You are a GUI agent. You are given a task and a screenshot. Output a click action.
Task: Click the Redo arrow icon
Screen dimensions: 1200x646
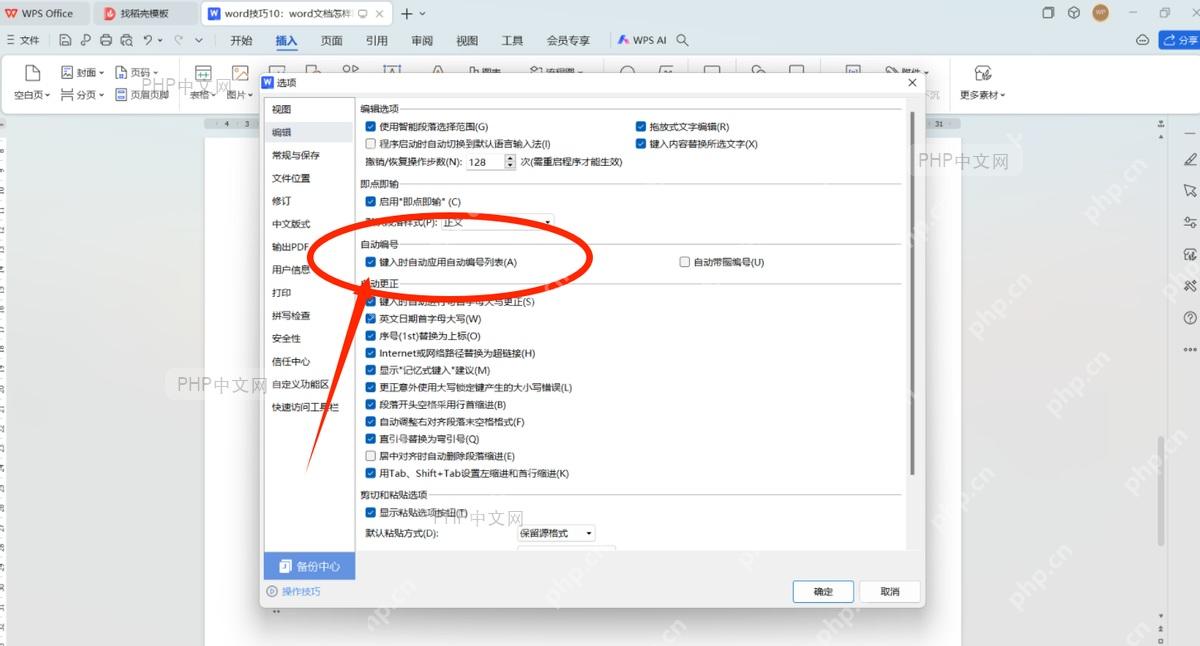[179, 40]
